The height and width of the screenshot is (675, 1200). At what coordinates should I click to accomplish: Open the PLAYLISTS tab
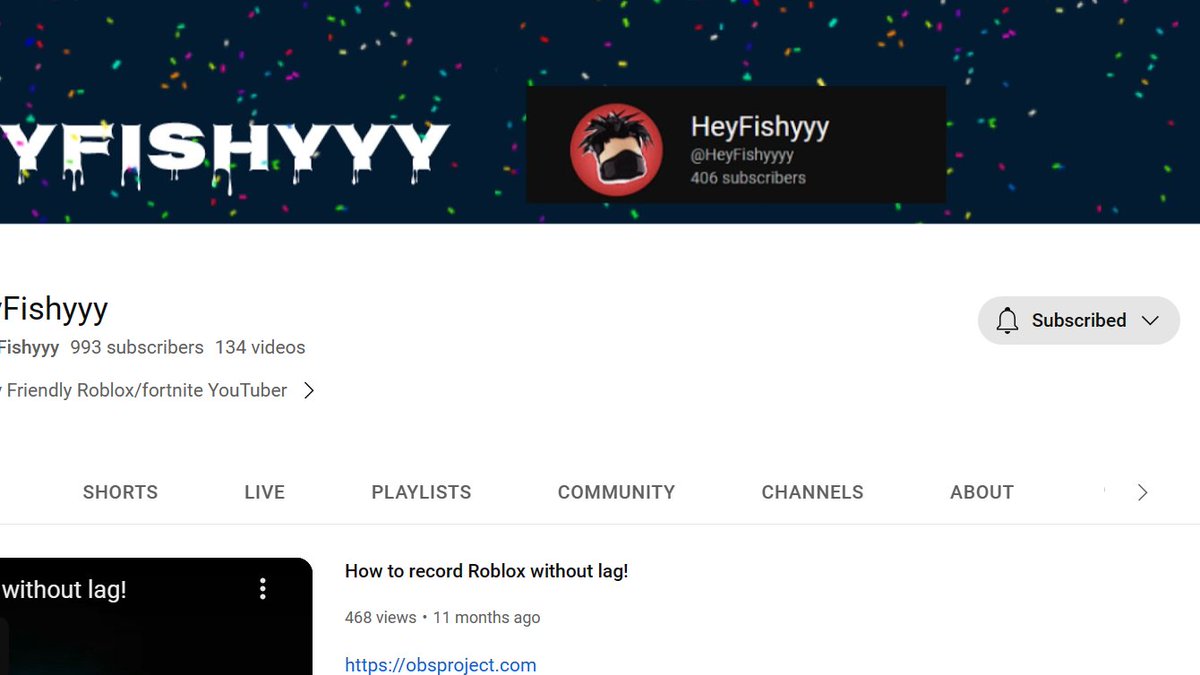[421, 492]
